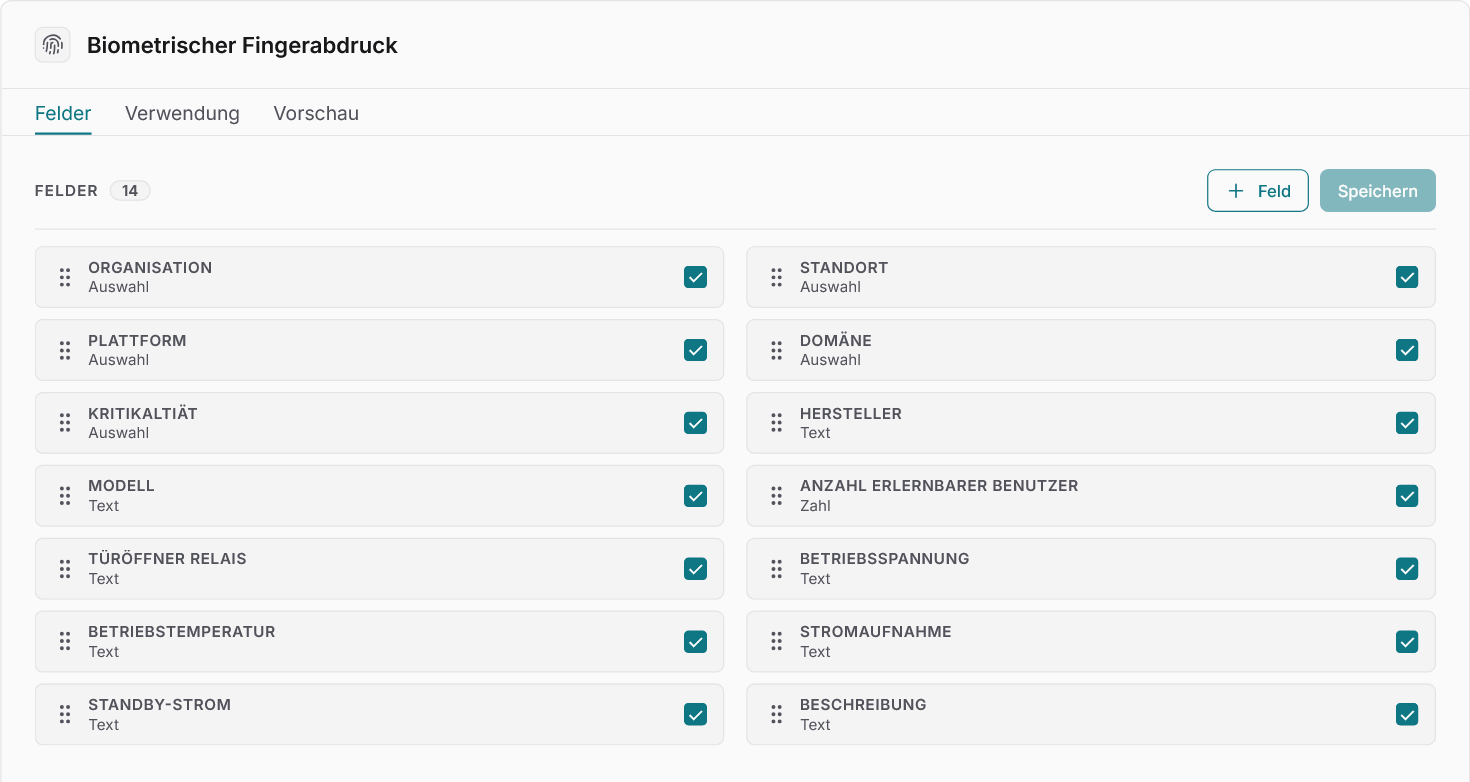Click drag handle of ANZAHL ERLERNBARER BENUTZER
The height and width of the screenshot is (782, 1470).
(776, 496)
